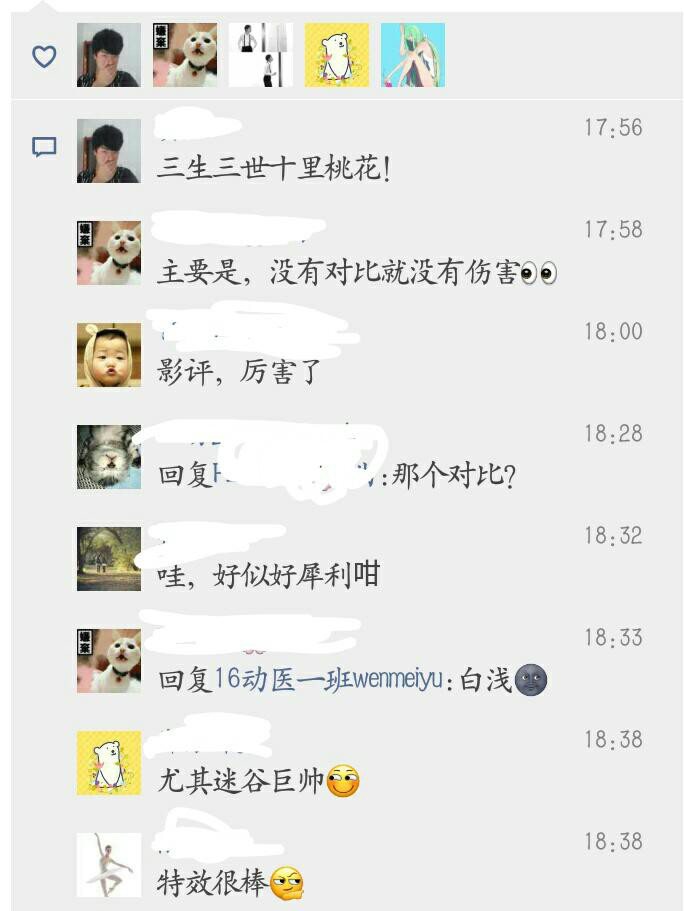Image resolution: width=684 pixels, height=911 pixels.
Task: Tap the ballerina avatar at 18:38
Action: click(109, 865)
